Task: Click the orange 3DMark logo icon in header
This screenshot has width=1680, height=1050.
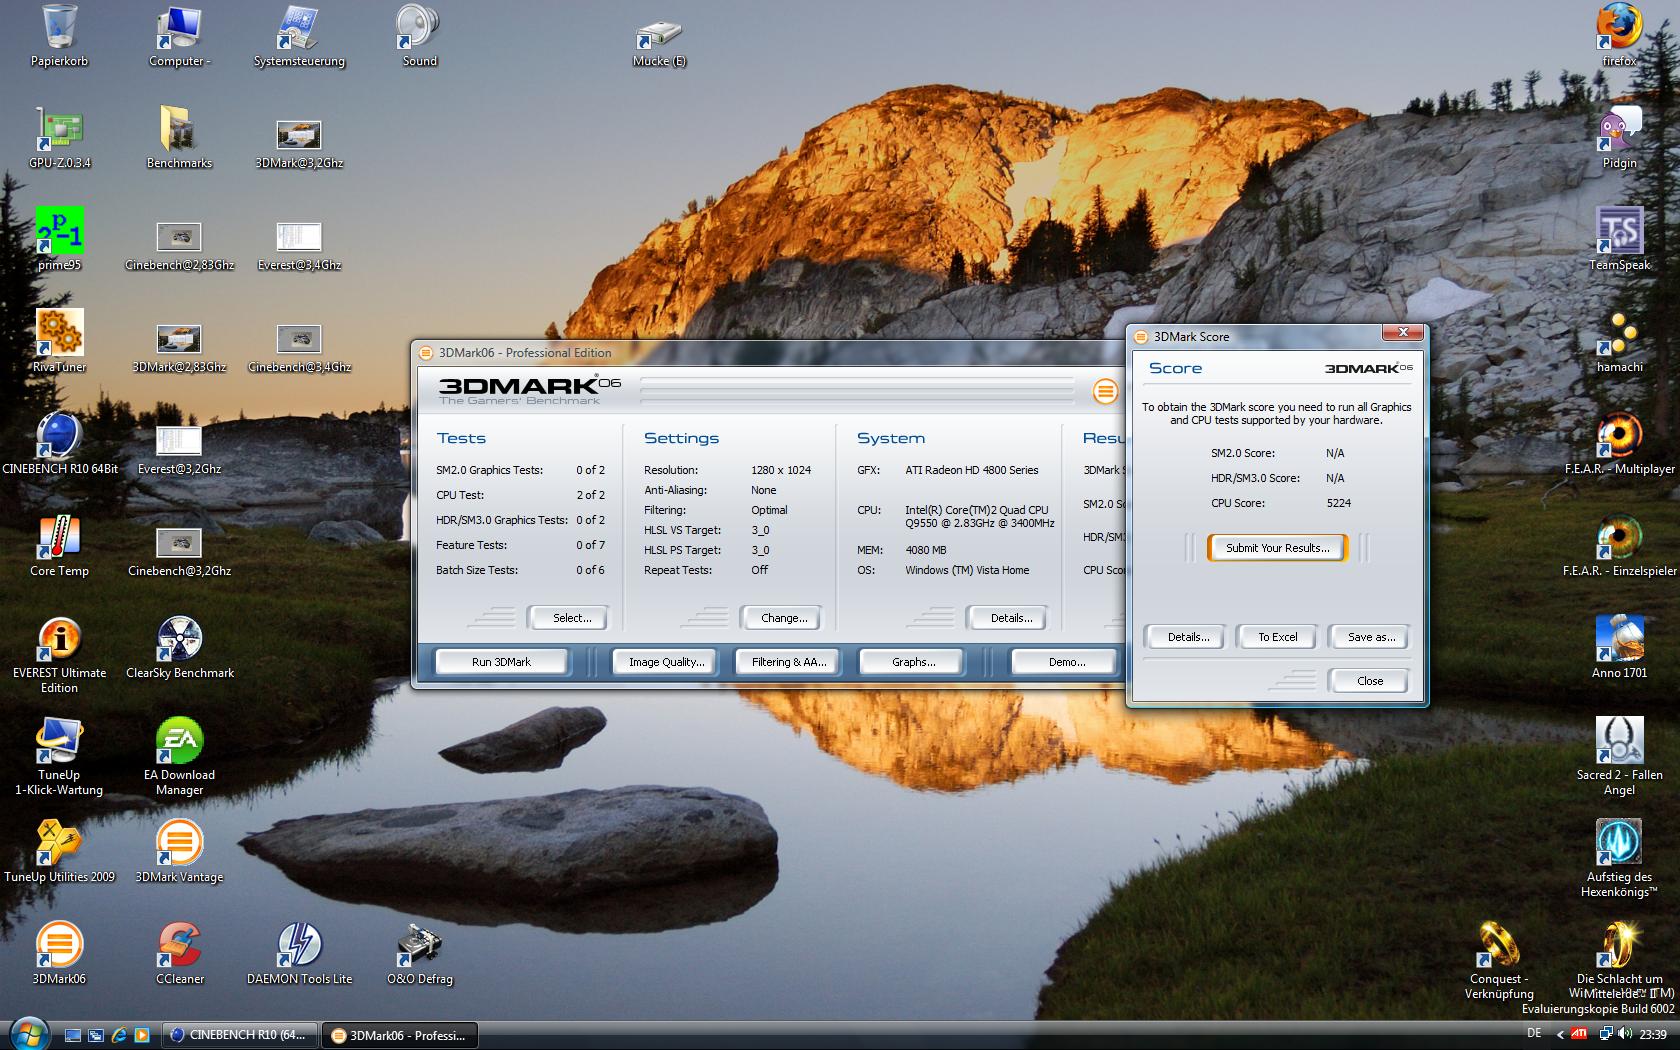Action: click(1104, 391)
